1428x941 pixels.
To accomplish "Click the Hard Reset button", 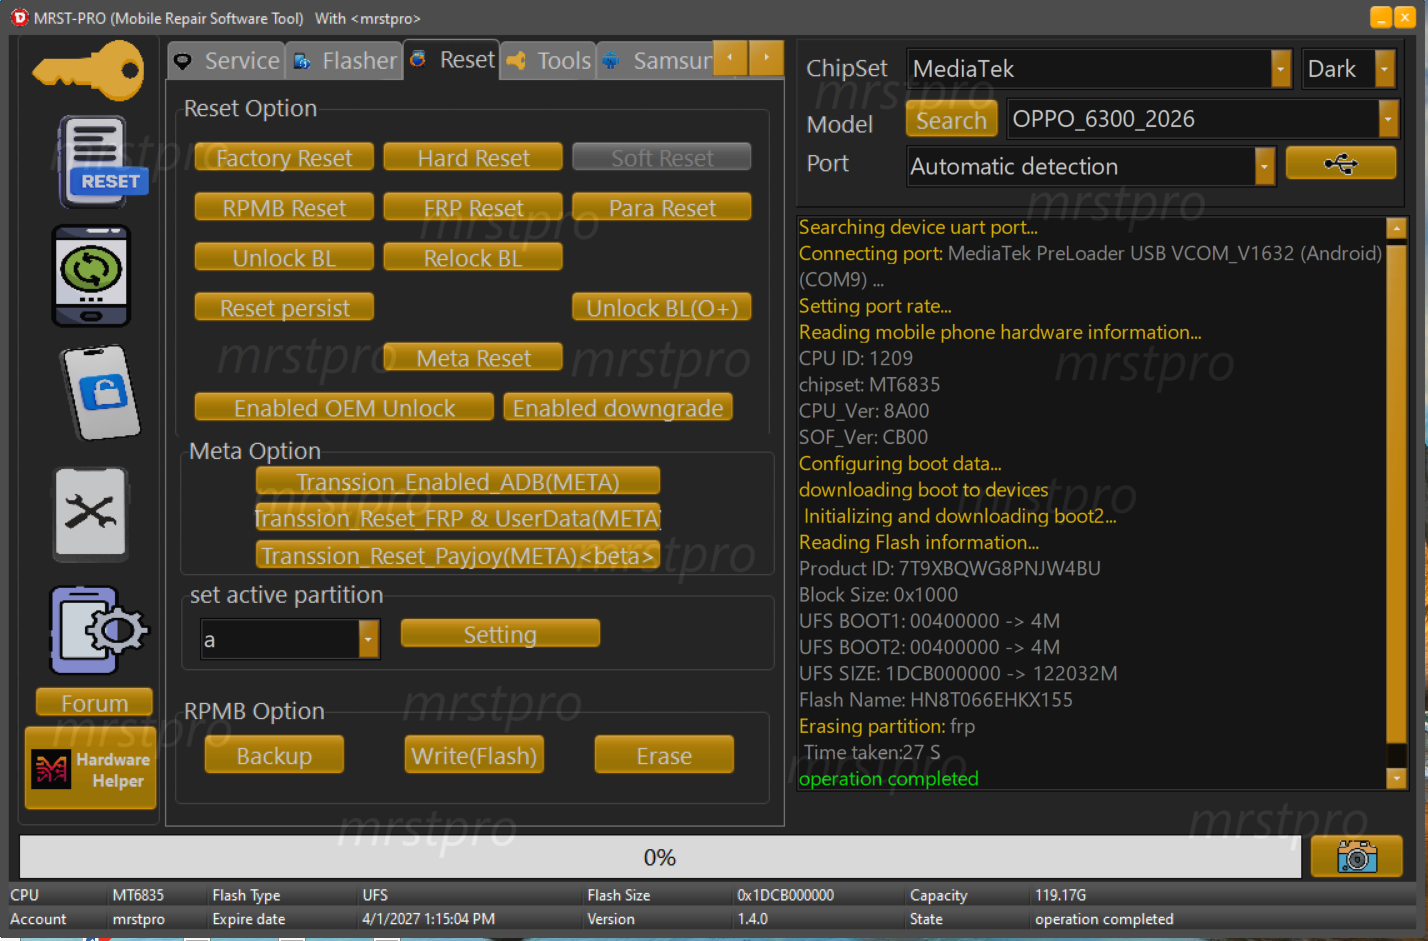I will [473, 158].
